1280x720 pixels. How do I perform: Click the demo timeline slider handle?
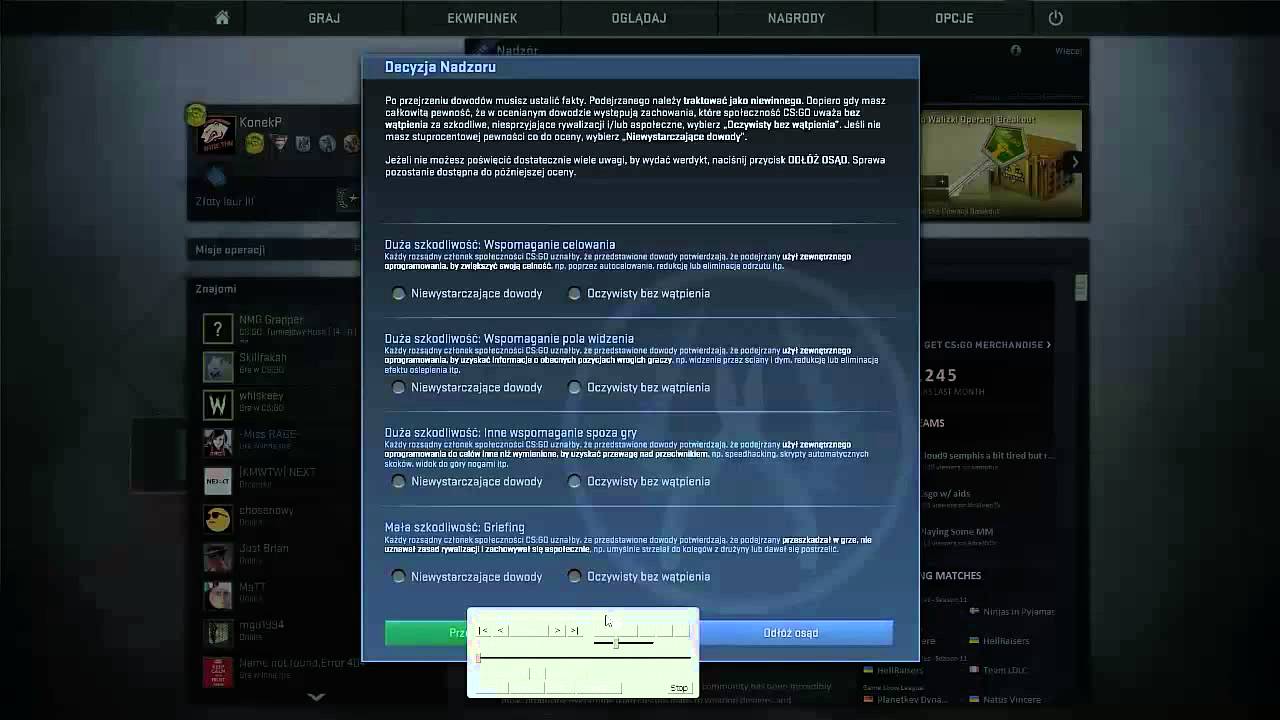point(478,658)
